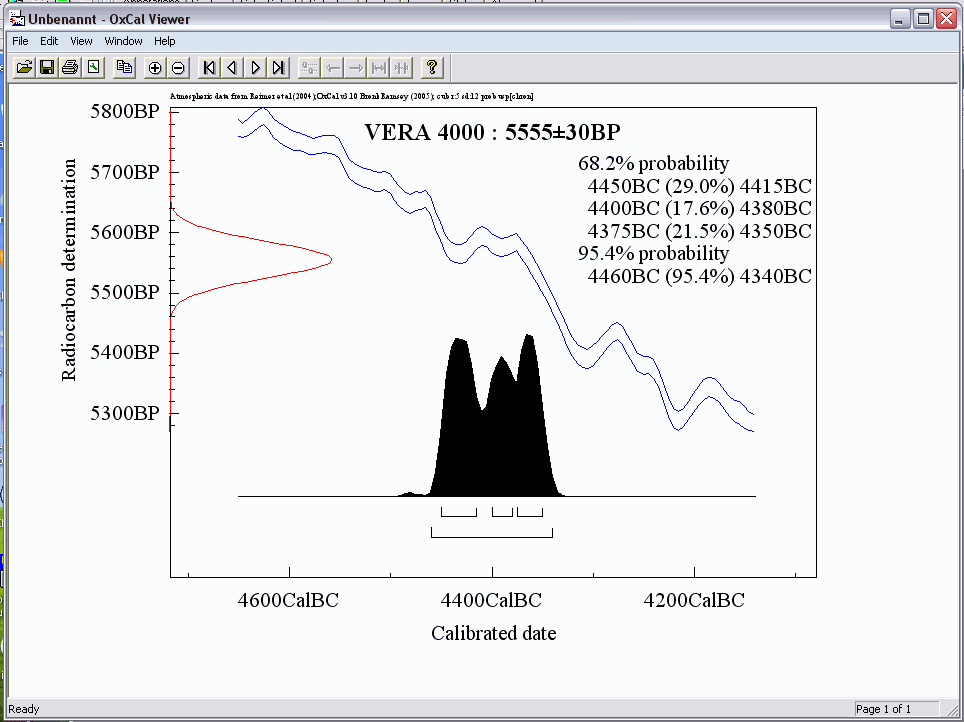Viewport: 964px width, 722px height.
Task: Open help with the question mark icon
Action: tap(432, 67)
